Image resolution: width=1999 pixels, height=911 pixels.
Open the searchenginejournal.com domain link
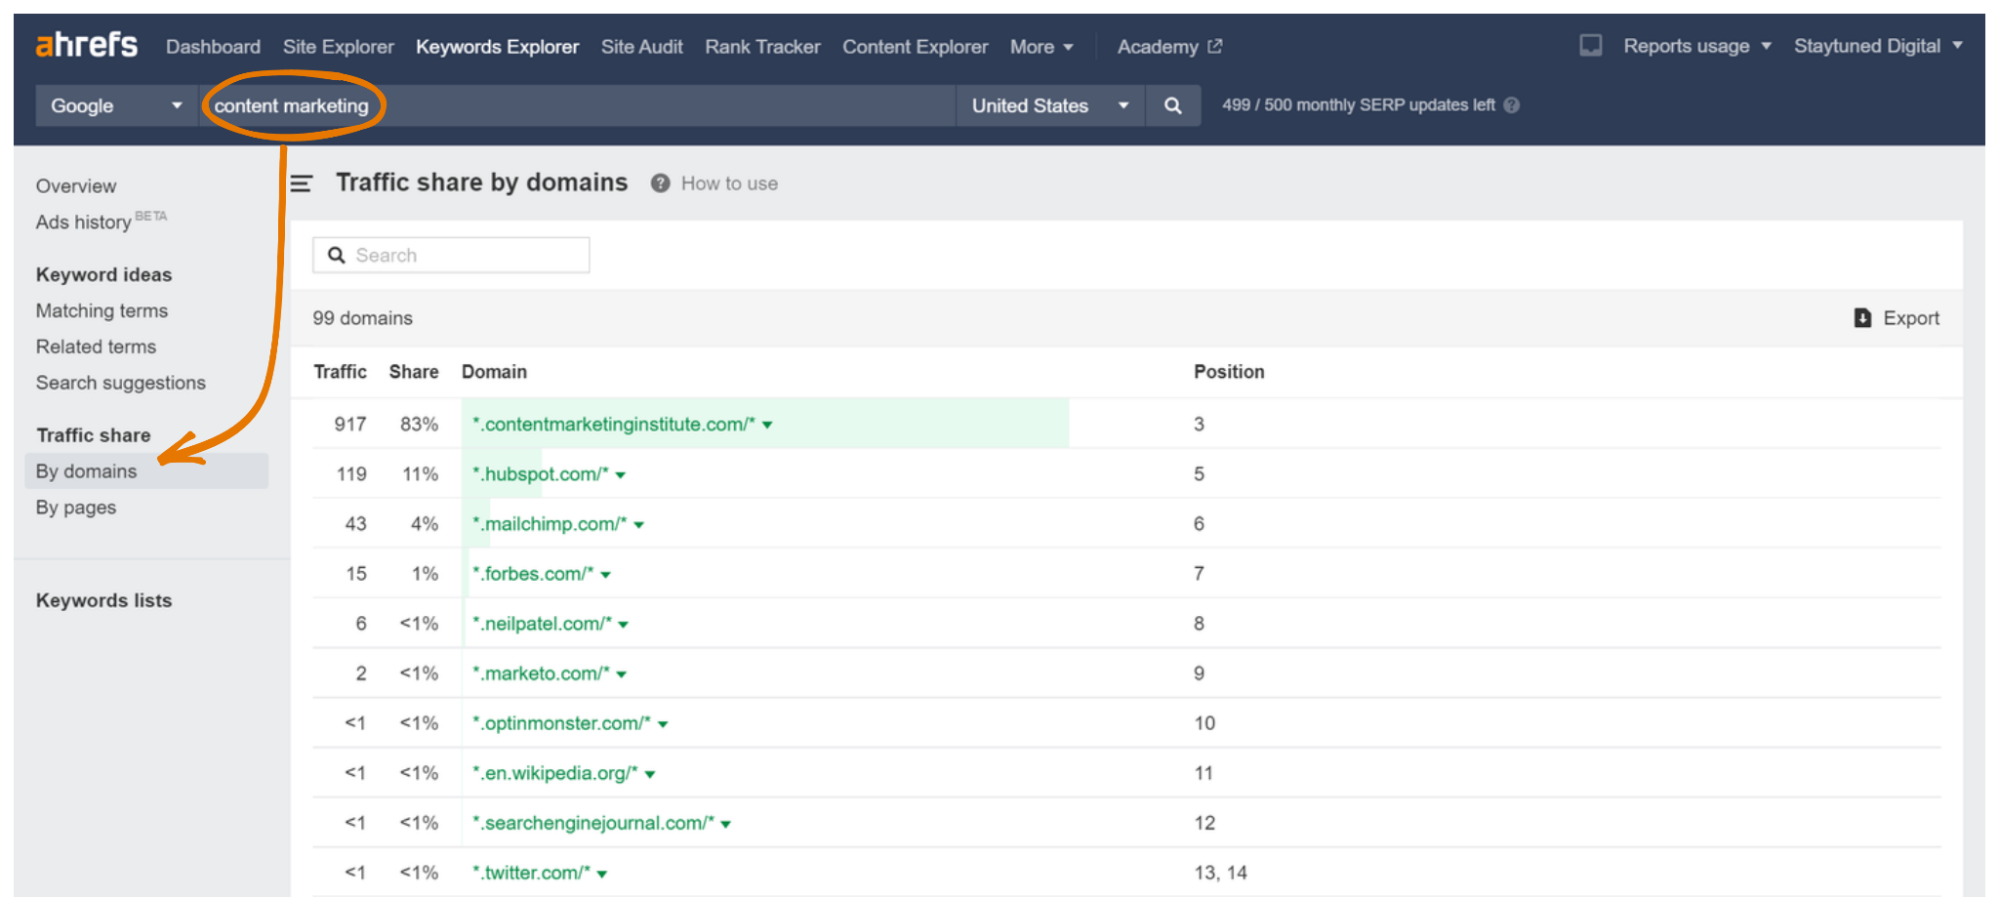coord(593,823)
